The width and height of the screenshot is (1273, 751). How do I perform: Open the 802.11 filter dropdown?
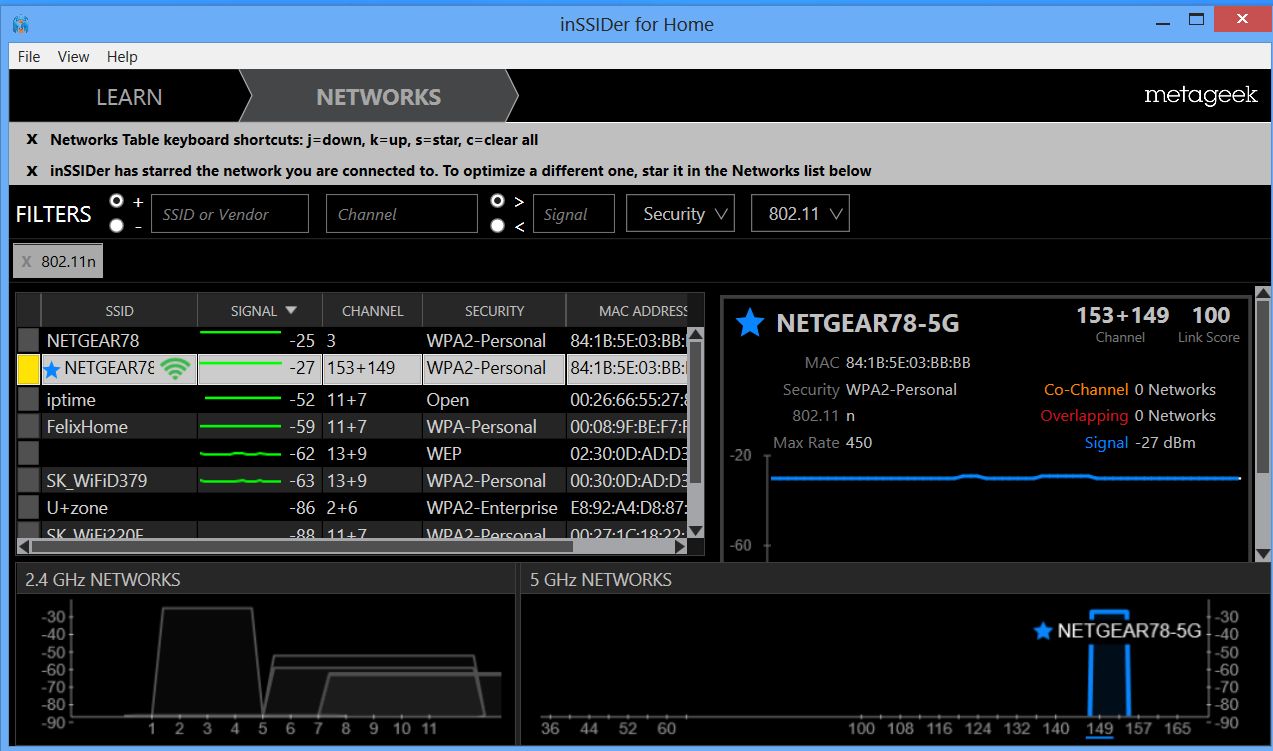(x=800, y=213)
